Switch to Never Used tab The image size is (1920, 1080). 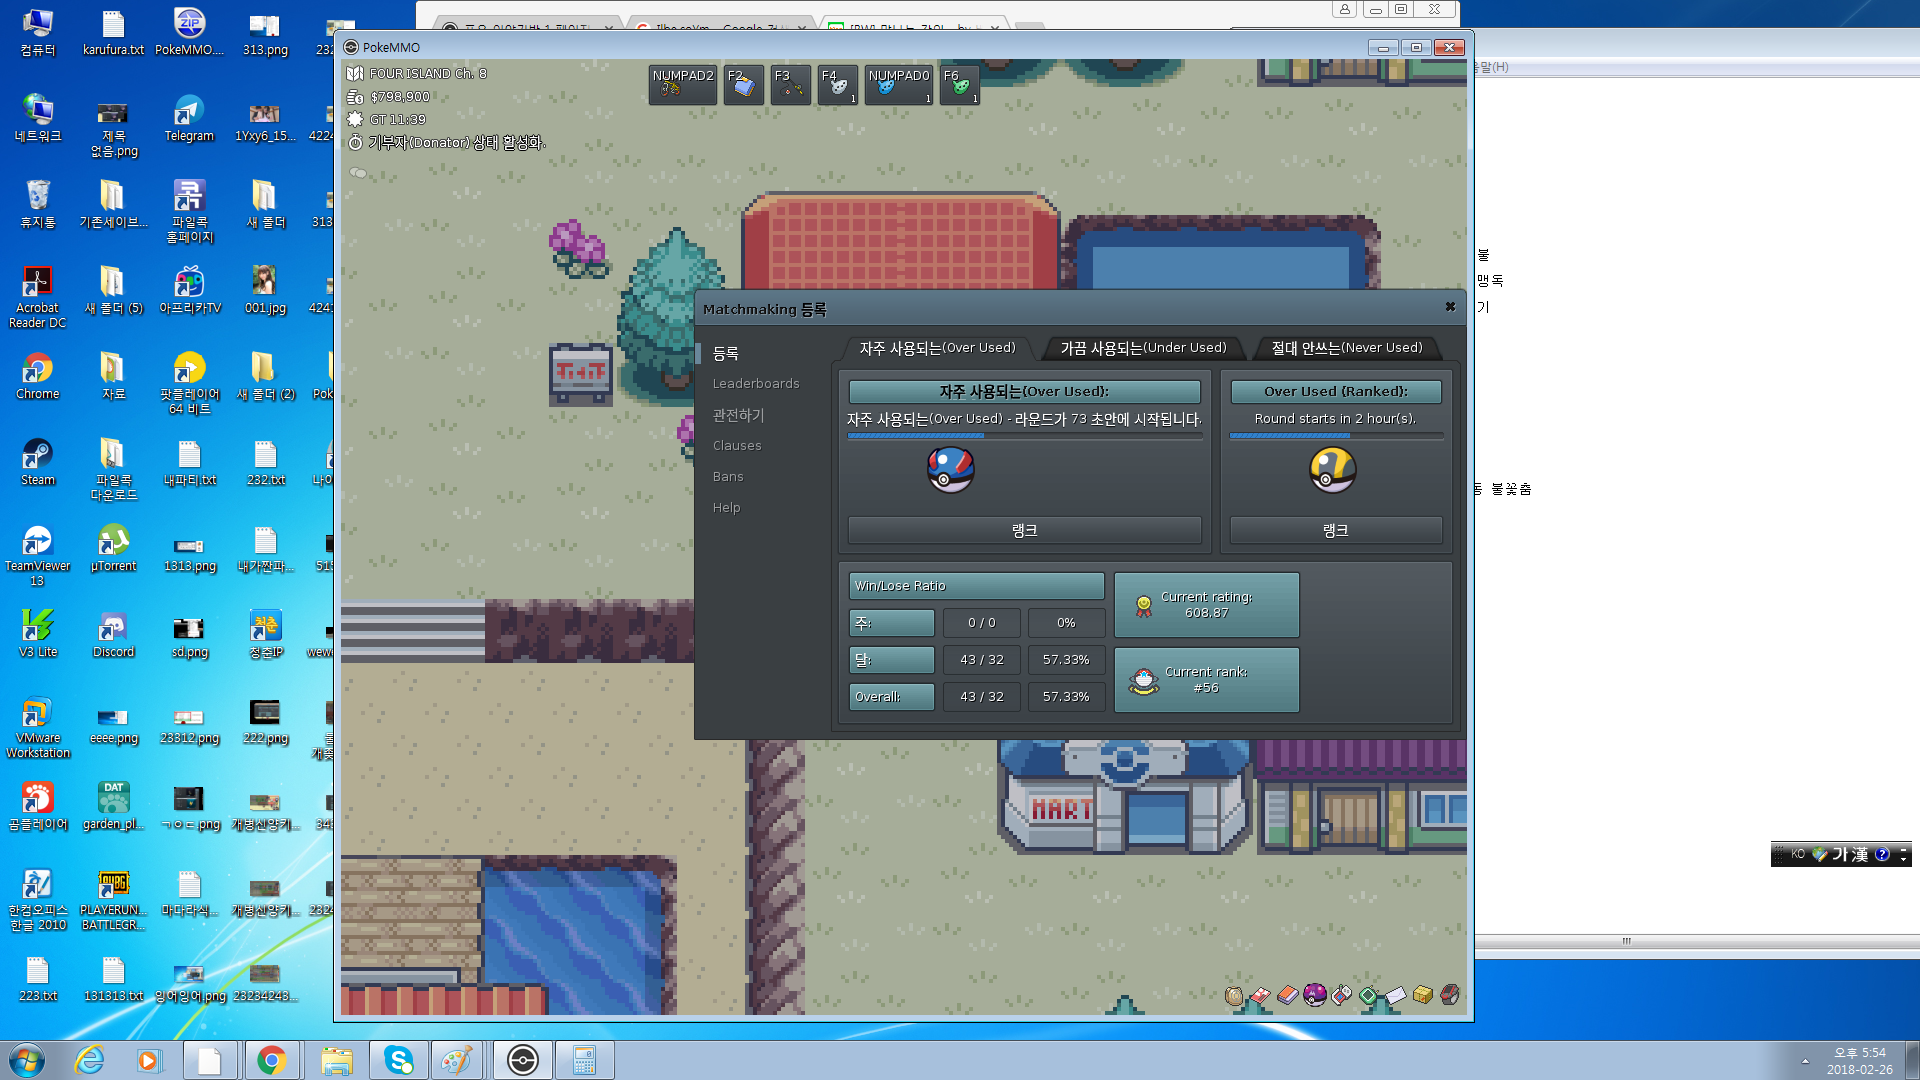(x=1346, y=348)
